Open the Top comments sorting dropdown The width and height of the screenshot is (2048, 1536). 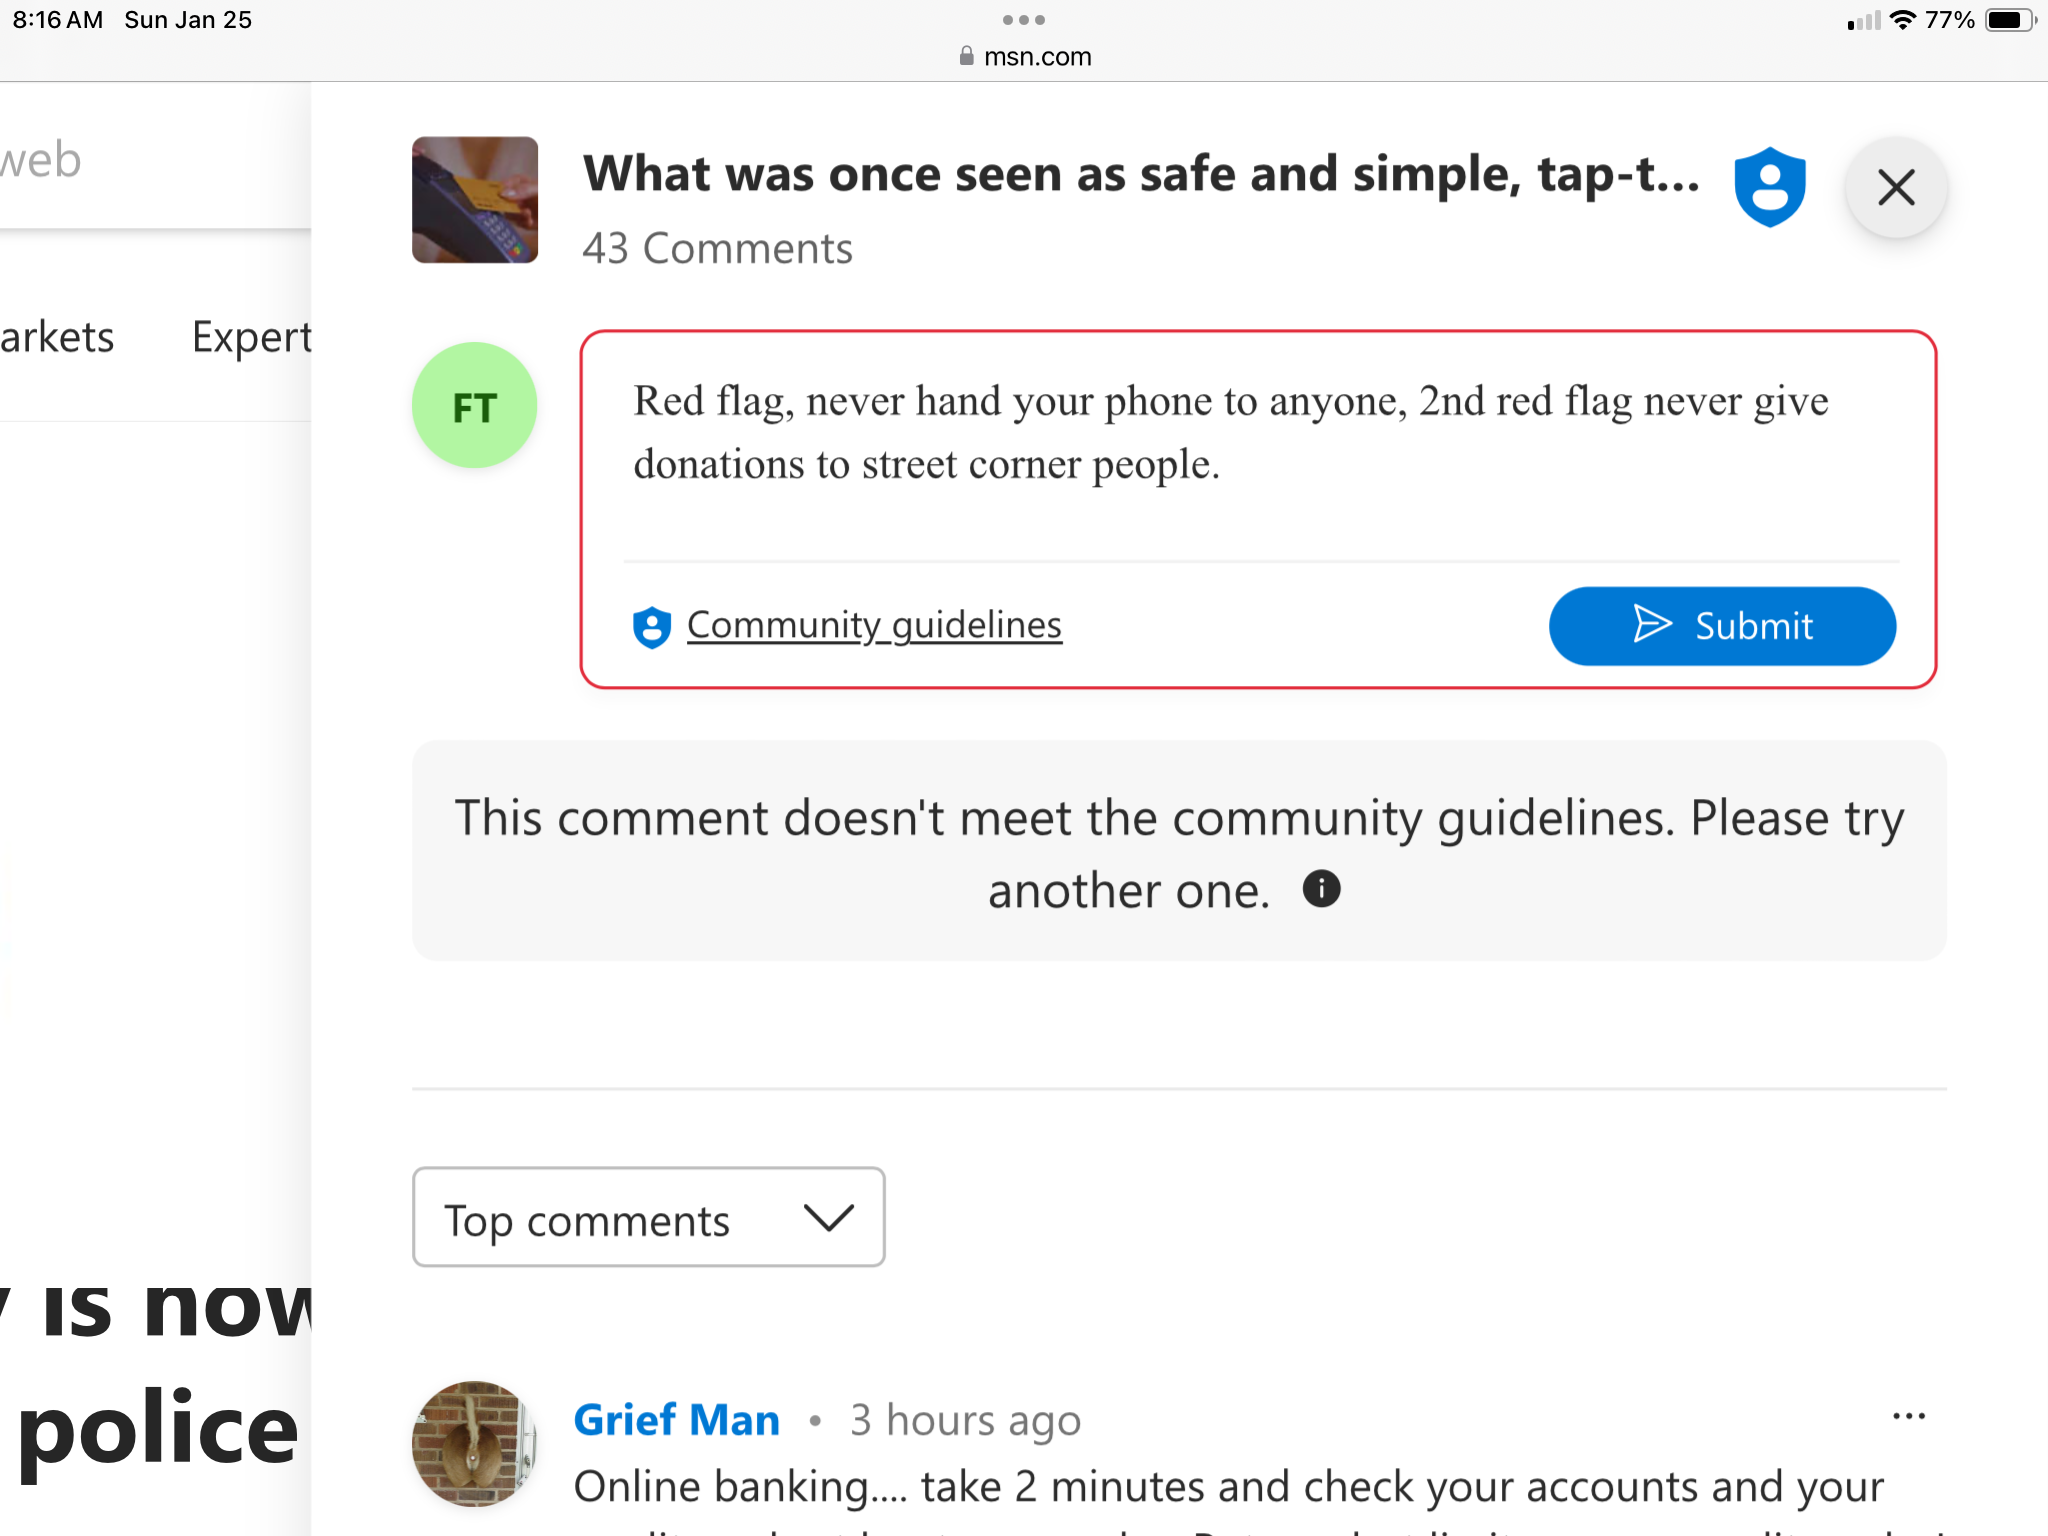click(648, 1217)
